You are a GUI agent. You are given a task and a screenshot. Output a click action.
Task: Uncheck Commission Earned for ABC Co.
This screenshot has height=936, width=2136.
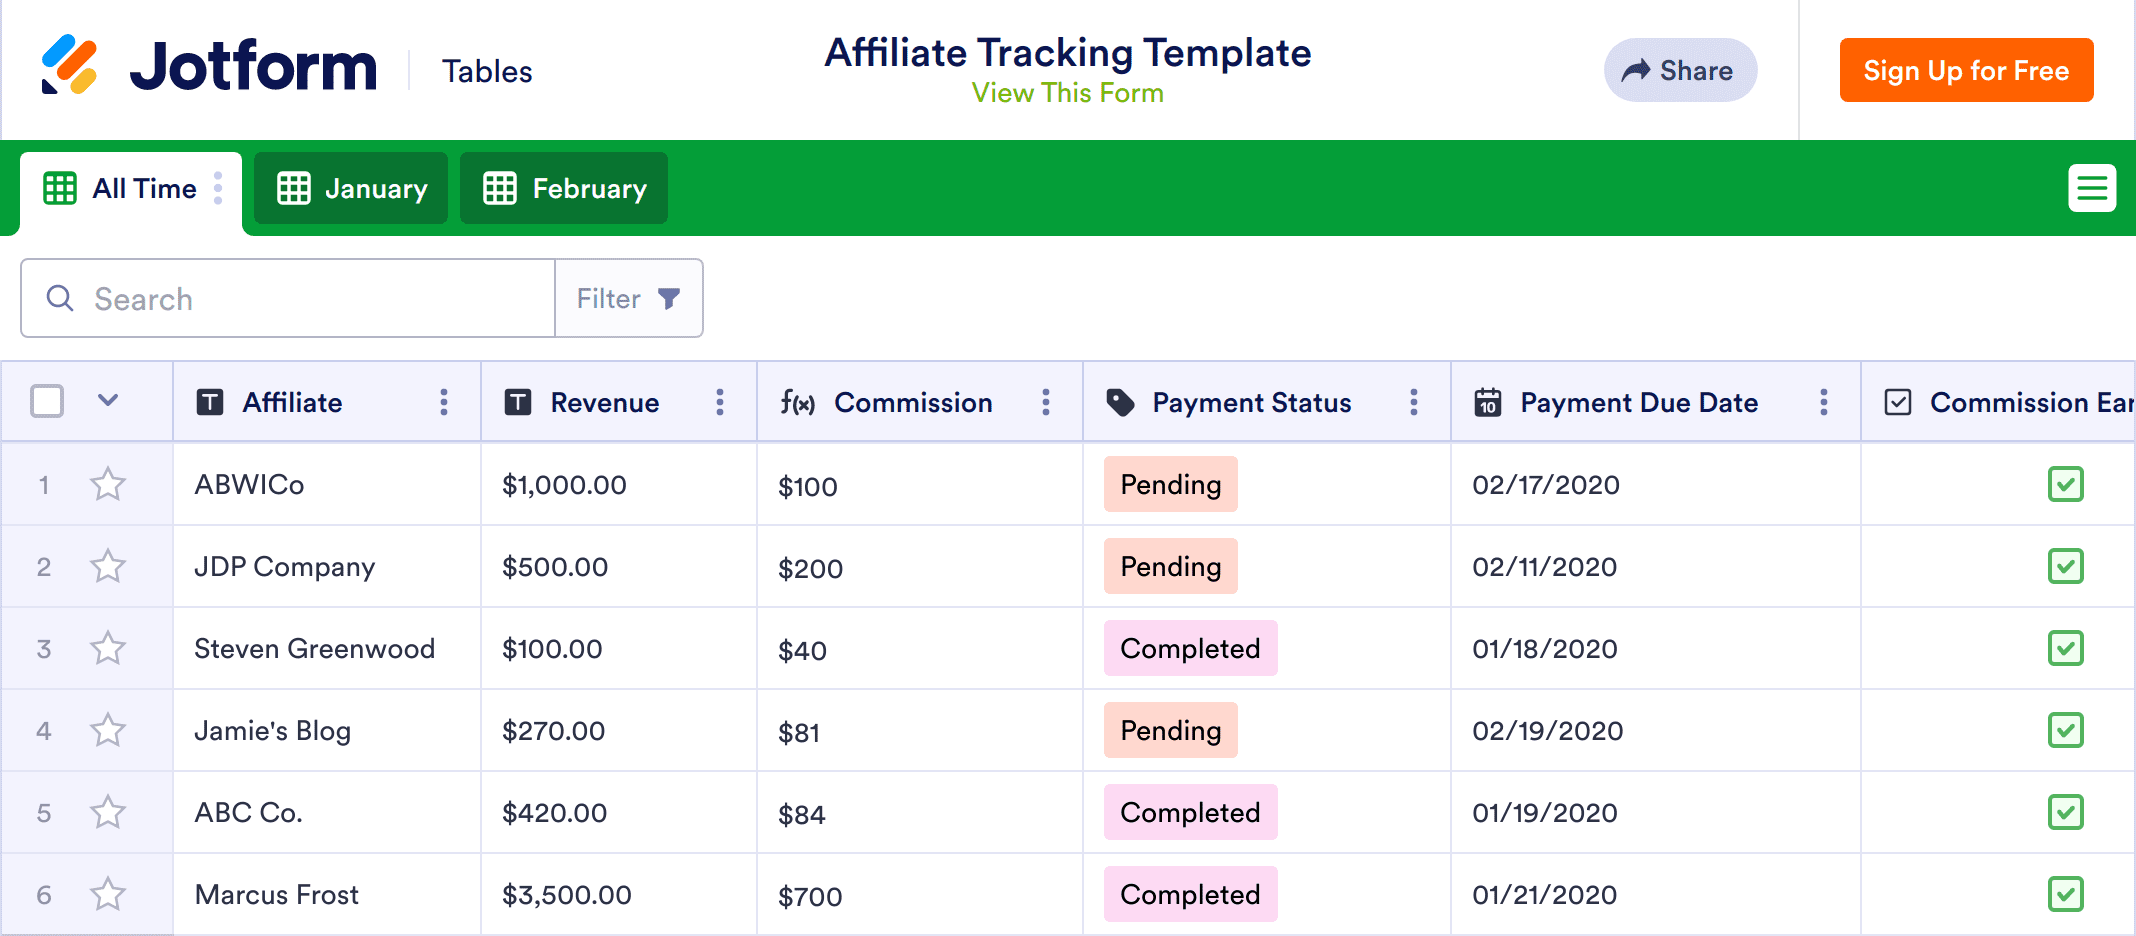coord(2065,813)
